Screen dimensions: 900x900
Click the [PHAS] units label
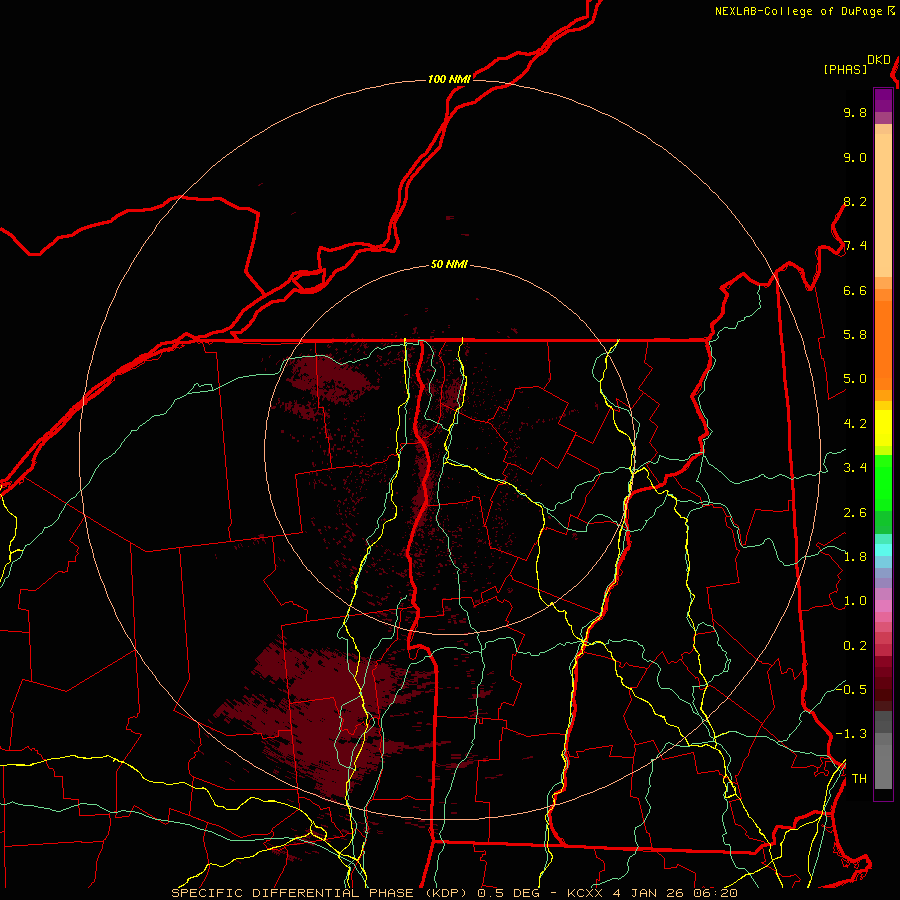(x=845, y=70)
